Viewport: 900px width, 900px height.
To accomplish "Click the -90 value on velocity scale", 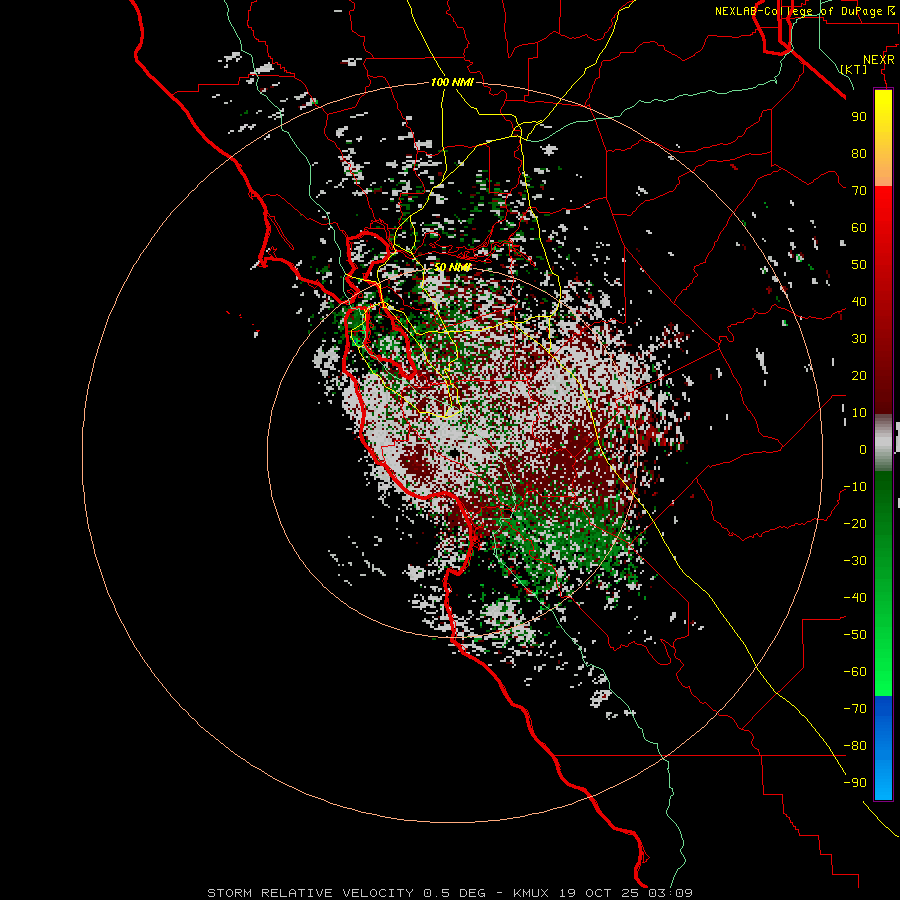I will (x=855, y=783).
